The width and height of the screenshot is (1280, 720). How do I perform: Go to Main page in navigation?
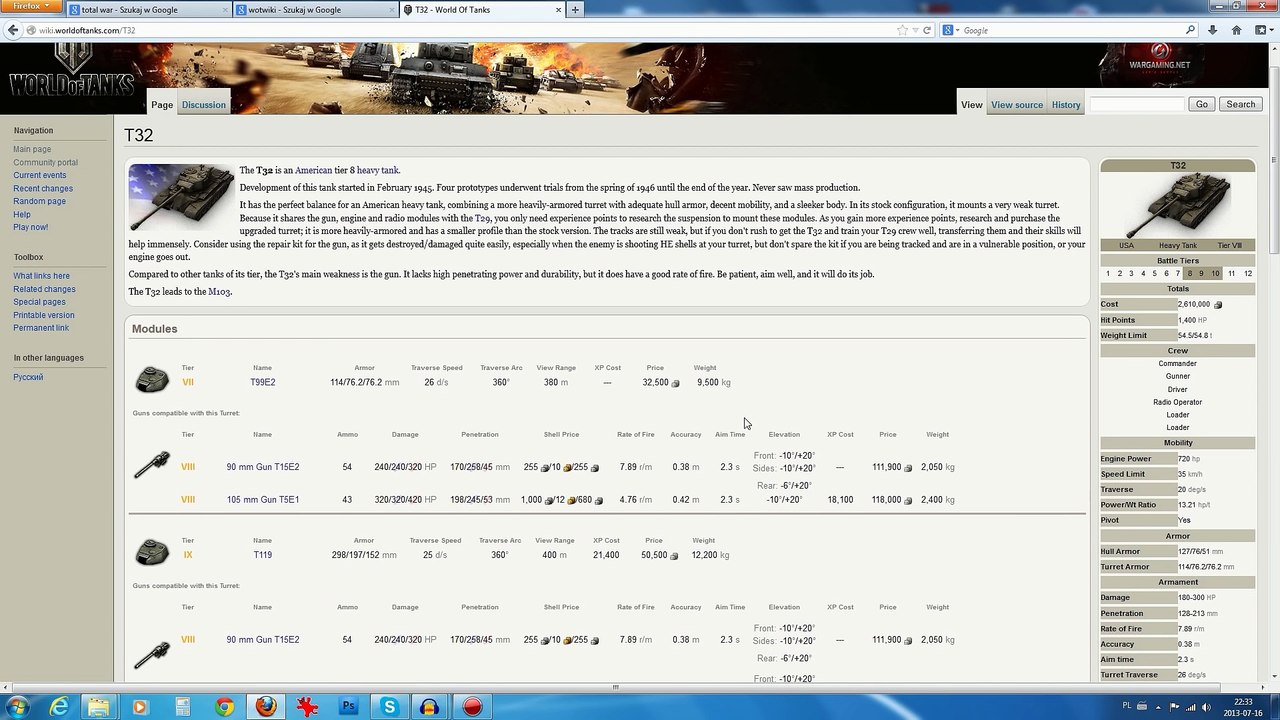coord(32,149)
